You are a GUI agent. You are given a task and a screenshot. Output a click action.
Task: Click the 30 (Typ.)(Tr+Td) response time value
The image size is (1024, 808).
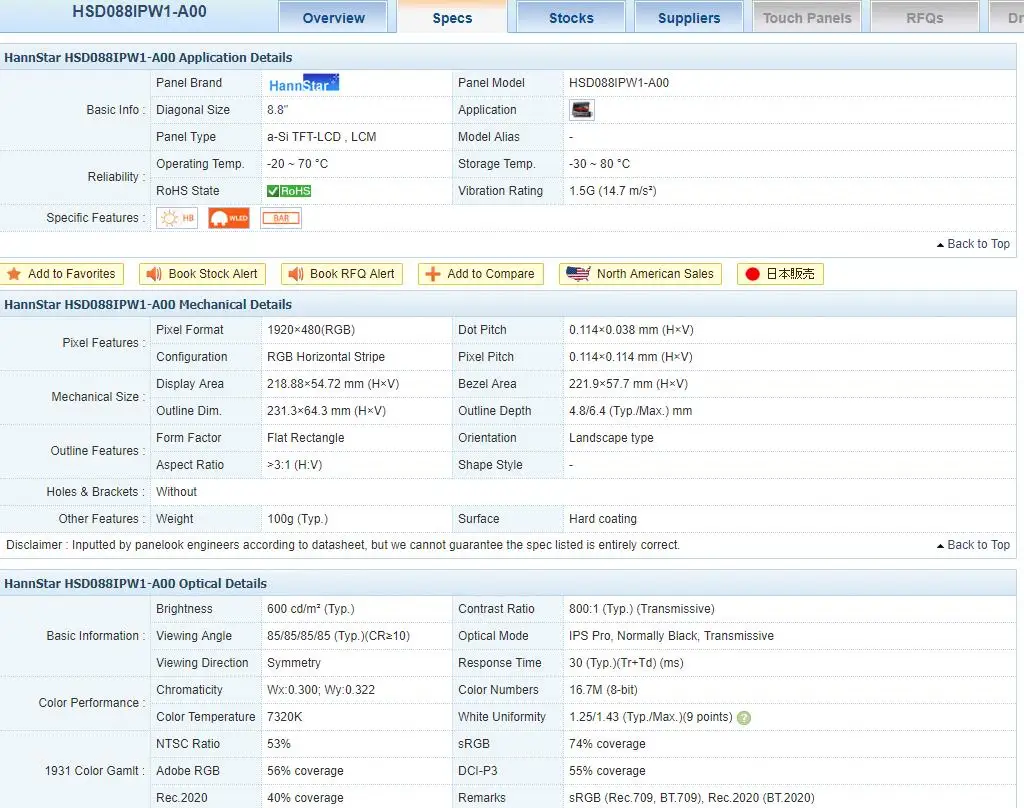[626, 663]
